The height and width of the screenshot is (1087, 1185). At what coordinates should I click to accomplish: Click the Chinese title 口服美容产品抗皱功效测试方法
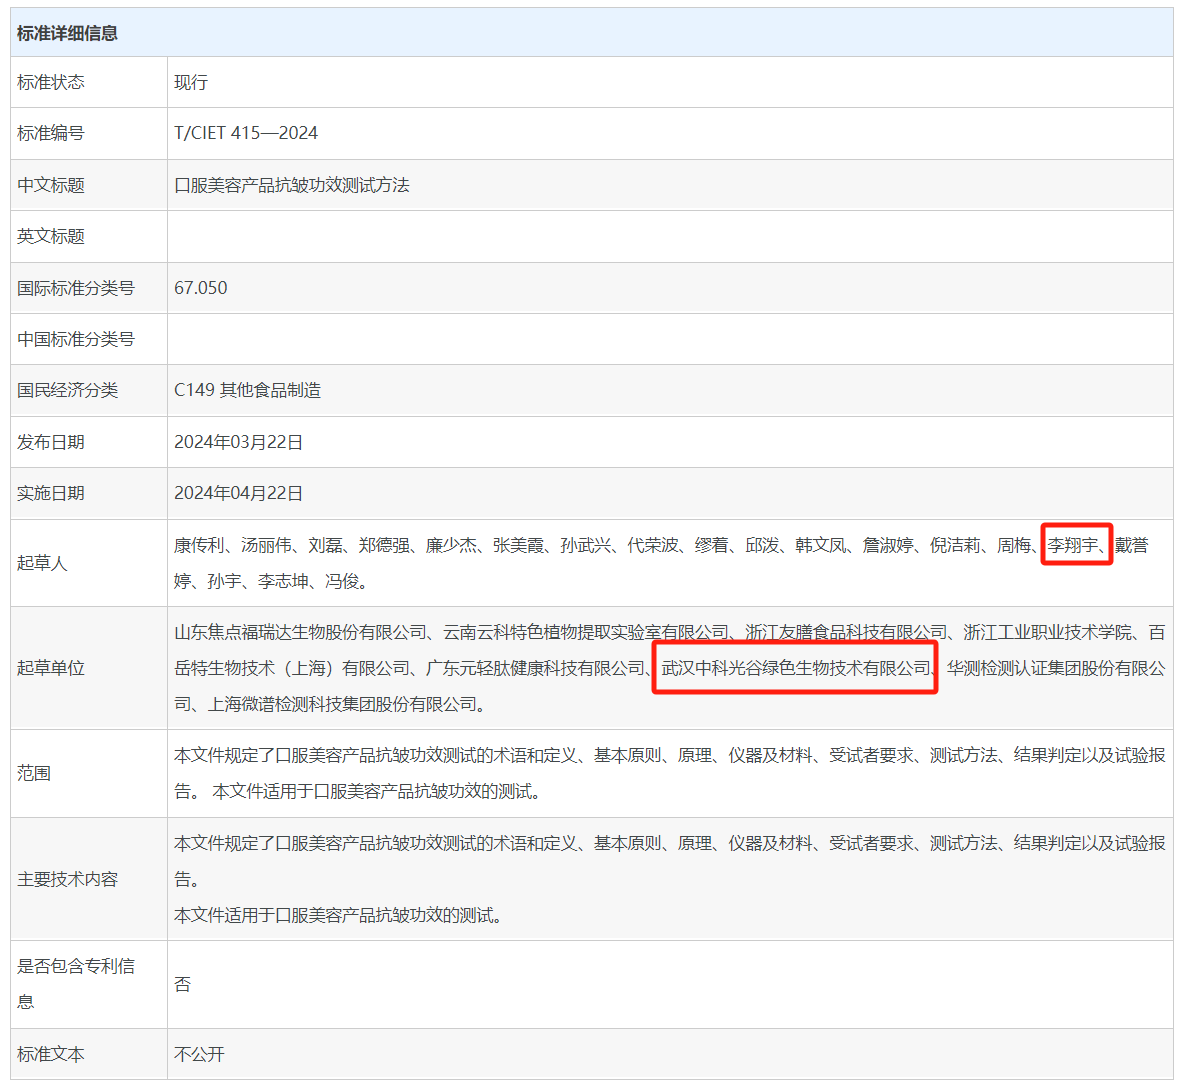point(292,185)
